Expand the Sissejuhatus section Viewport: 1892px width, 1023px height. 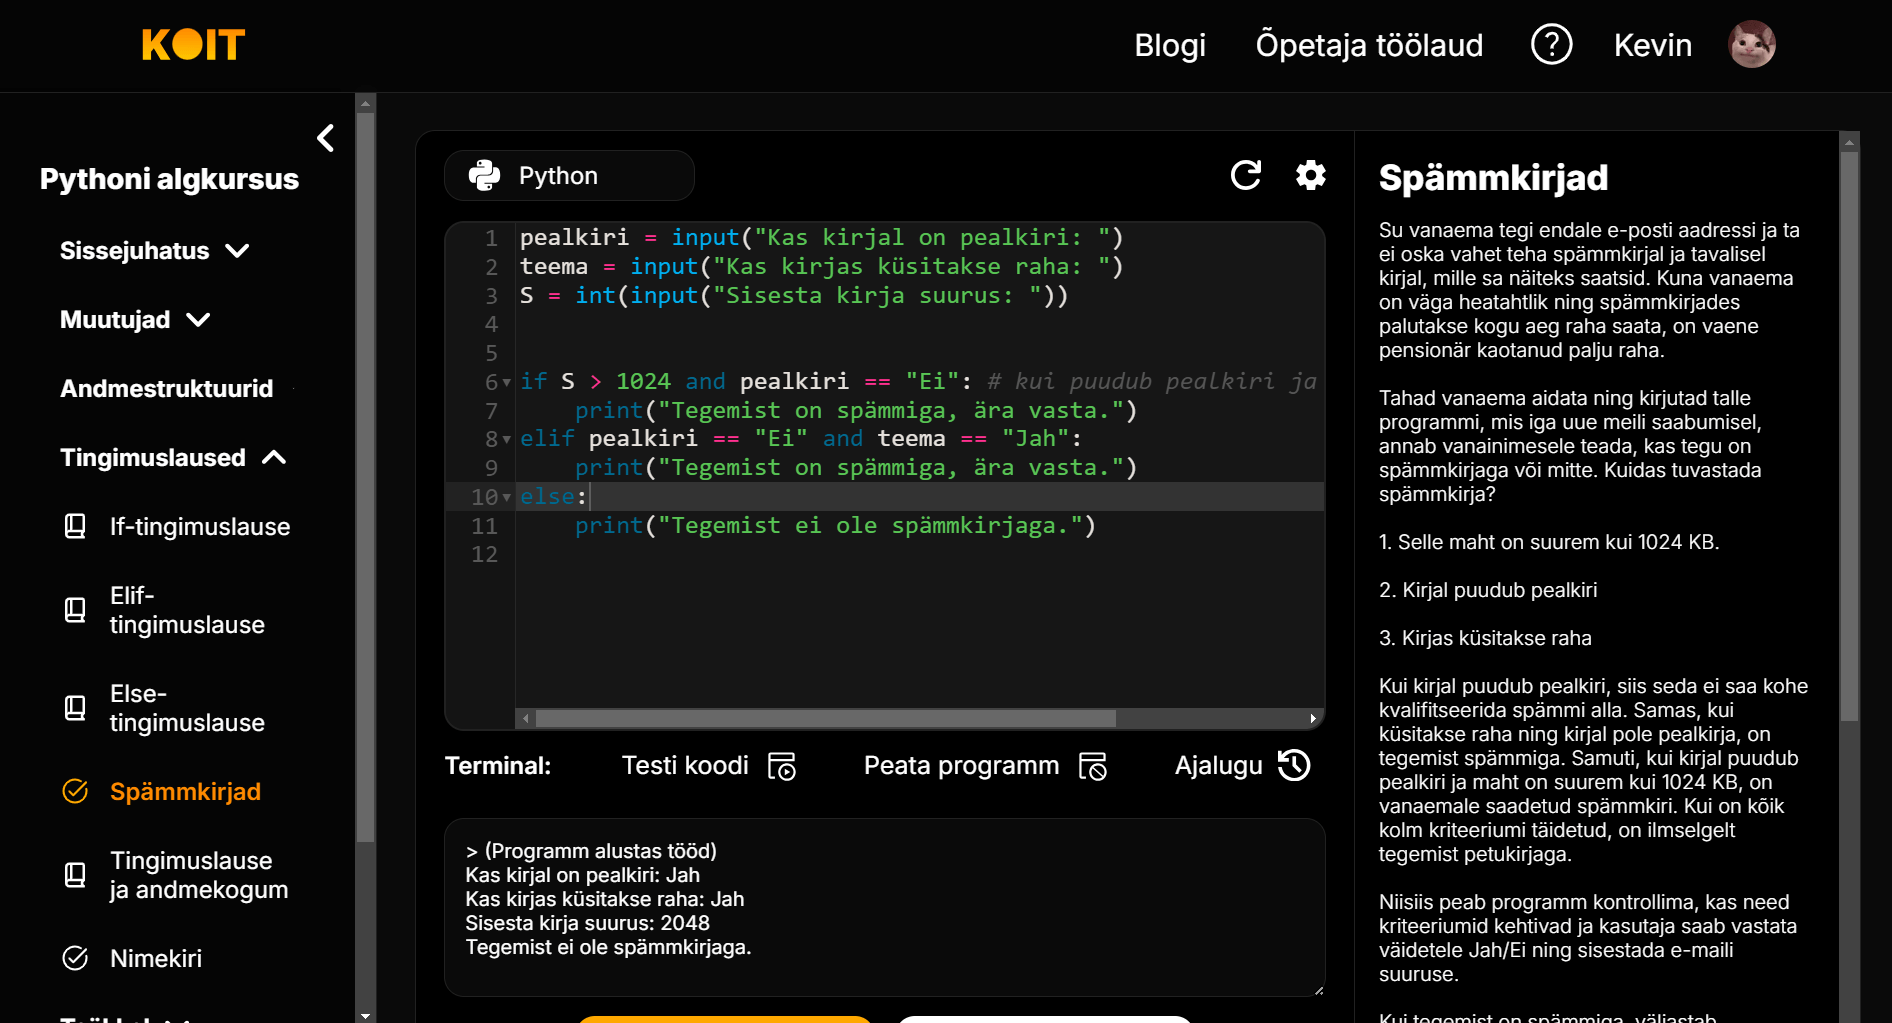154,251
